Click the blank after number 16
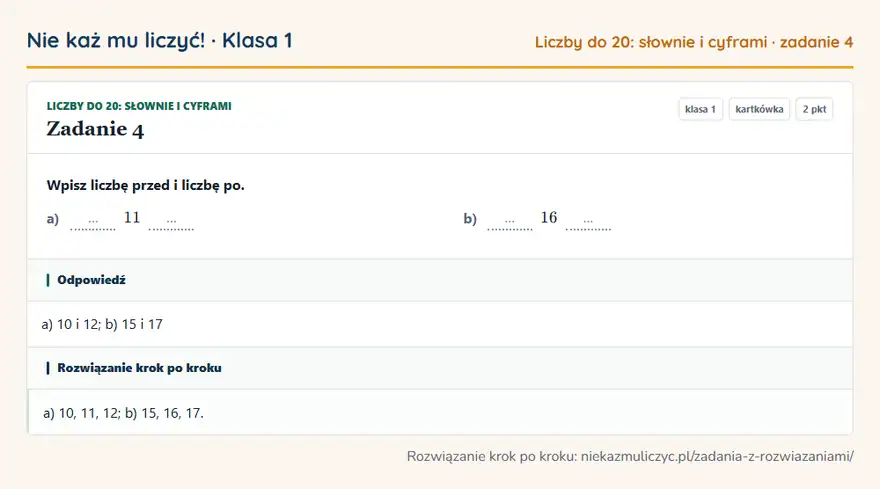This screenshot has width=880, height=489. point(588,222)
